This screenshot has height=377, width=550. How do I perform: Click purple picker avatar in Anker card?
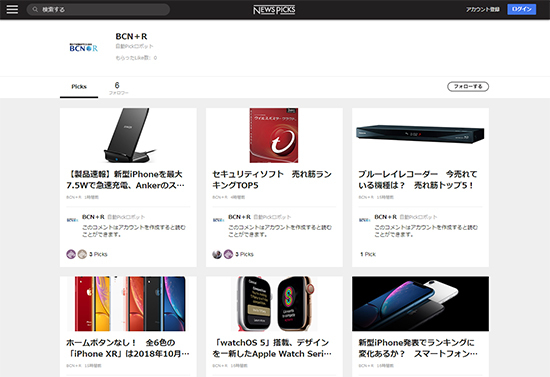(x=71, y=254)
